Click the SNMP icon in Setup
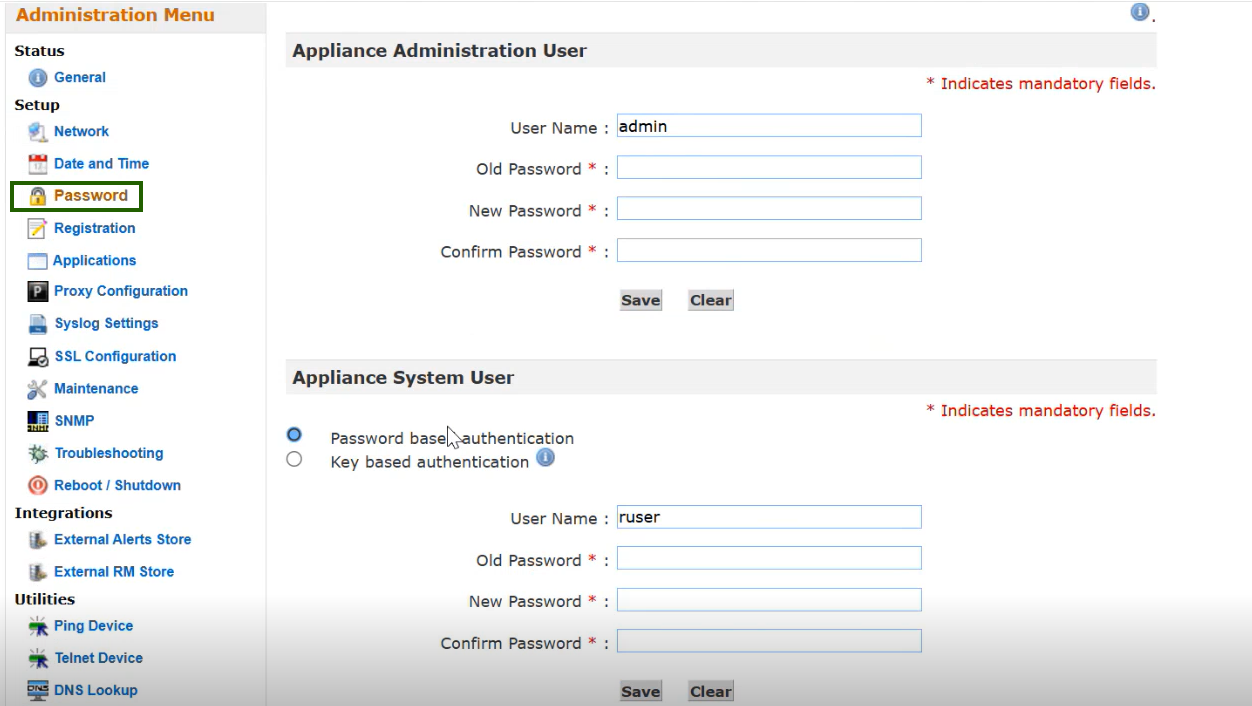 [38, 421]
